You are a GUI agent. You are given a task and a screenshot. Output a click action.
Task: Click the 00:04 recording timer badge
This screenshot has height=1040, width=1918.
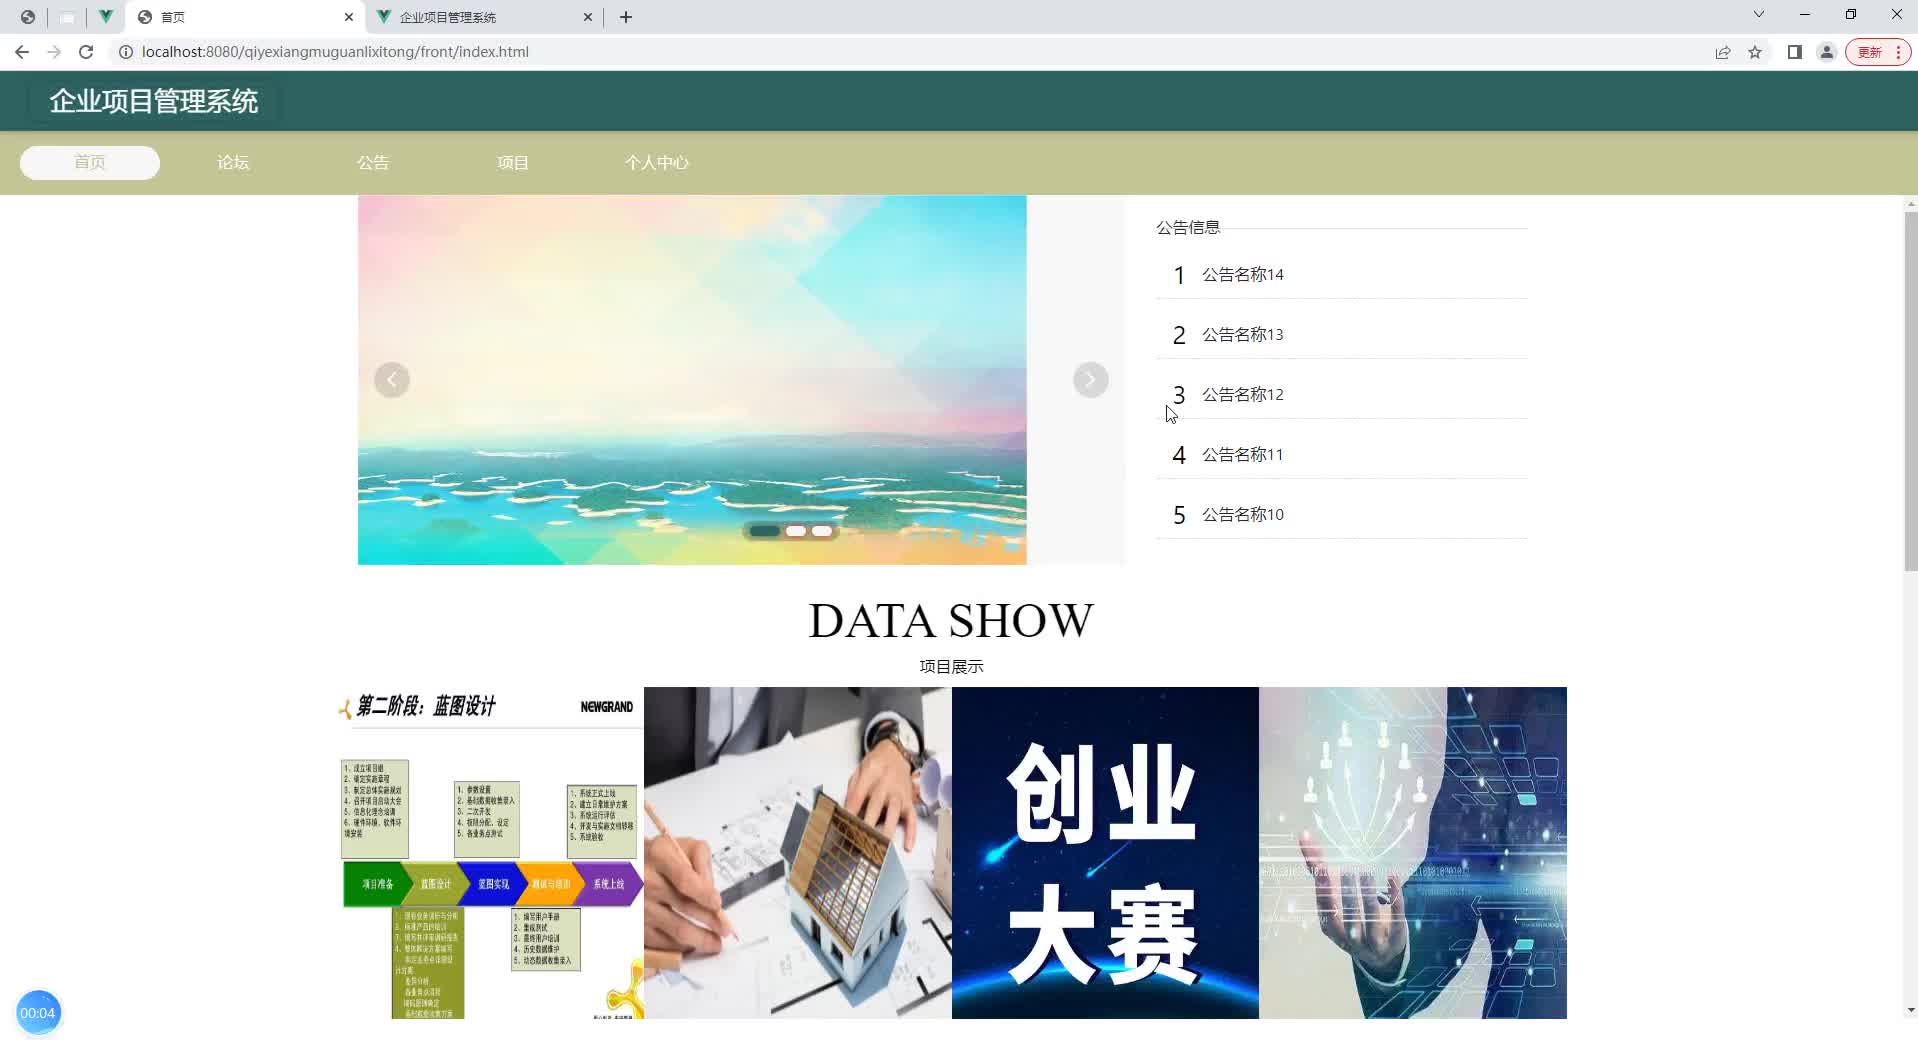(38, 1013)
